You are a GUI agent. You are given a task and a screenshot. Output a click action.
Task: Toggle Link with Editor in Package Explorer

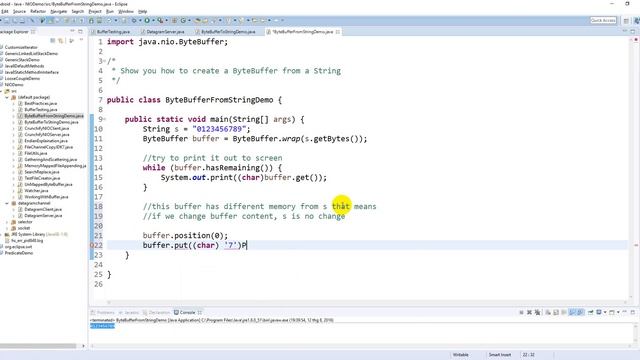61,40
